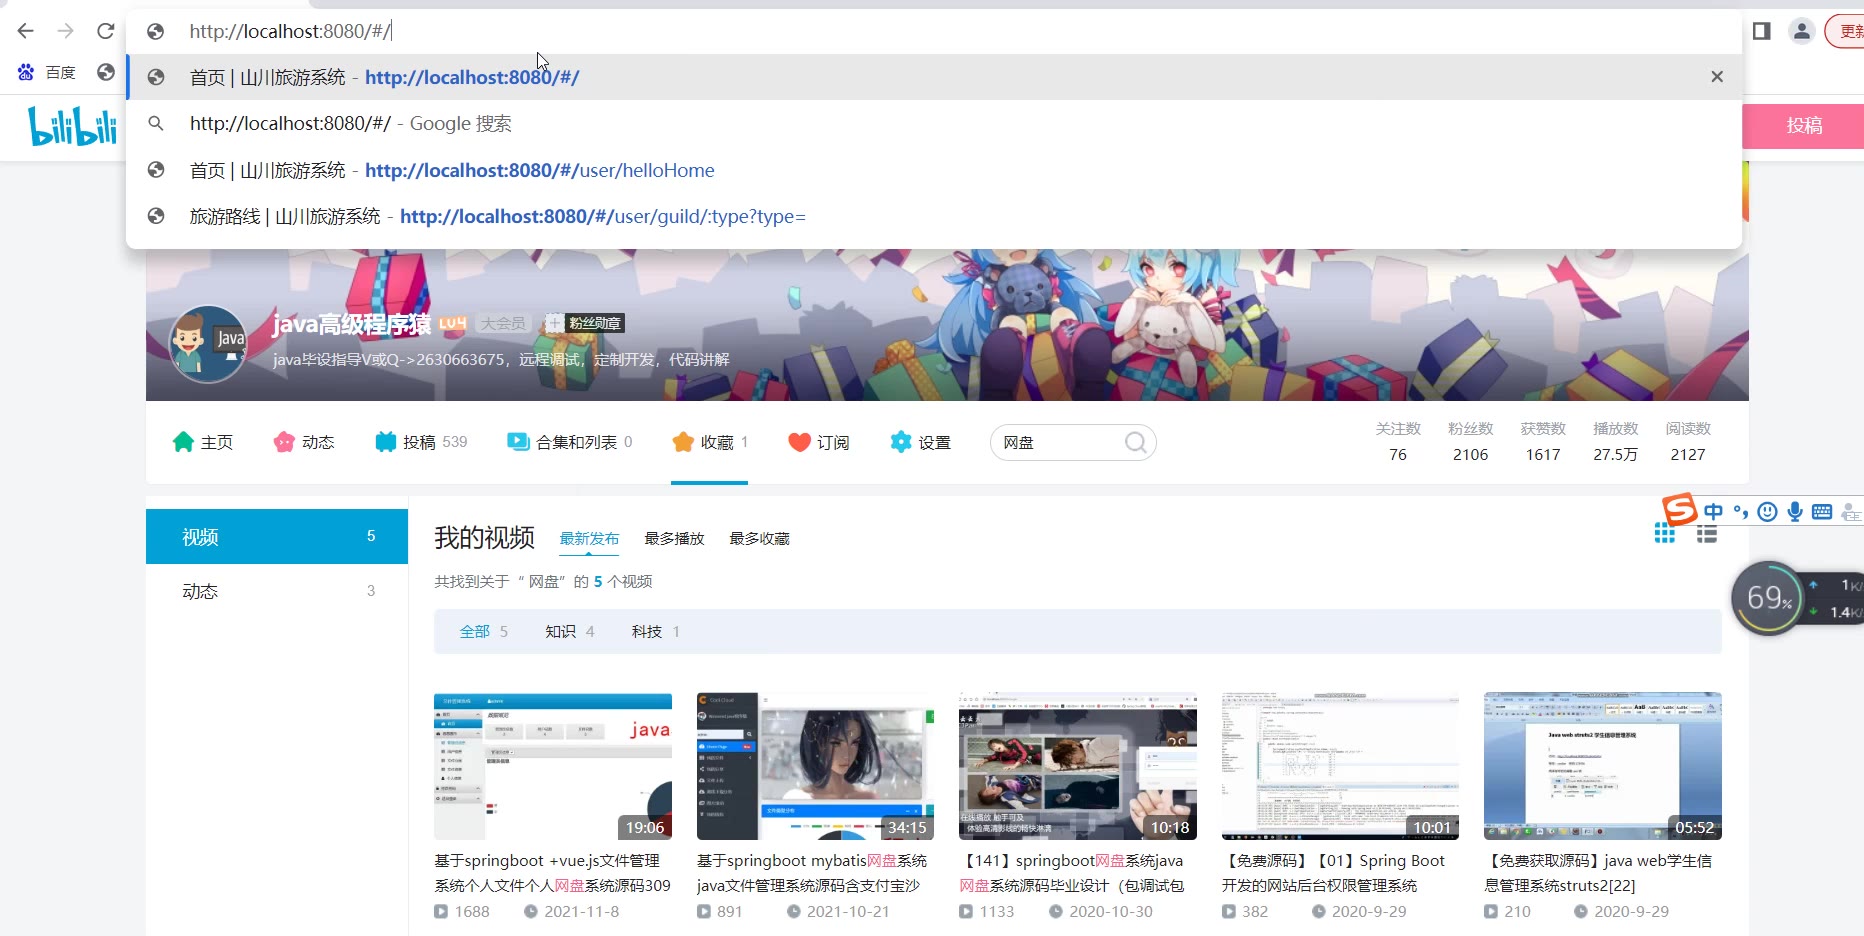Open the 动态 tab in navigation

point(304,442)
